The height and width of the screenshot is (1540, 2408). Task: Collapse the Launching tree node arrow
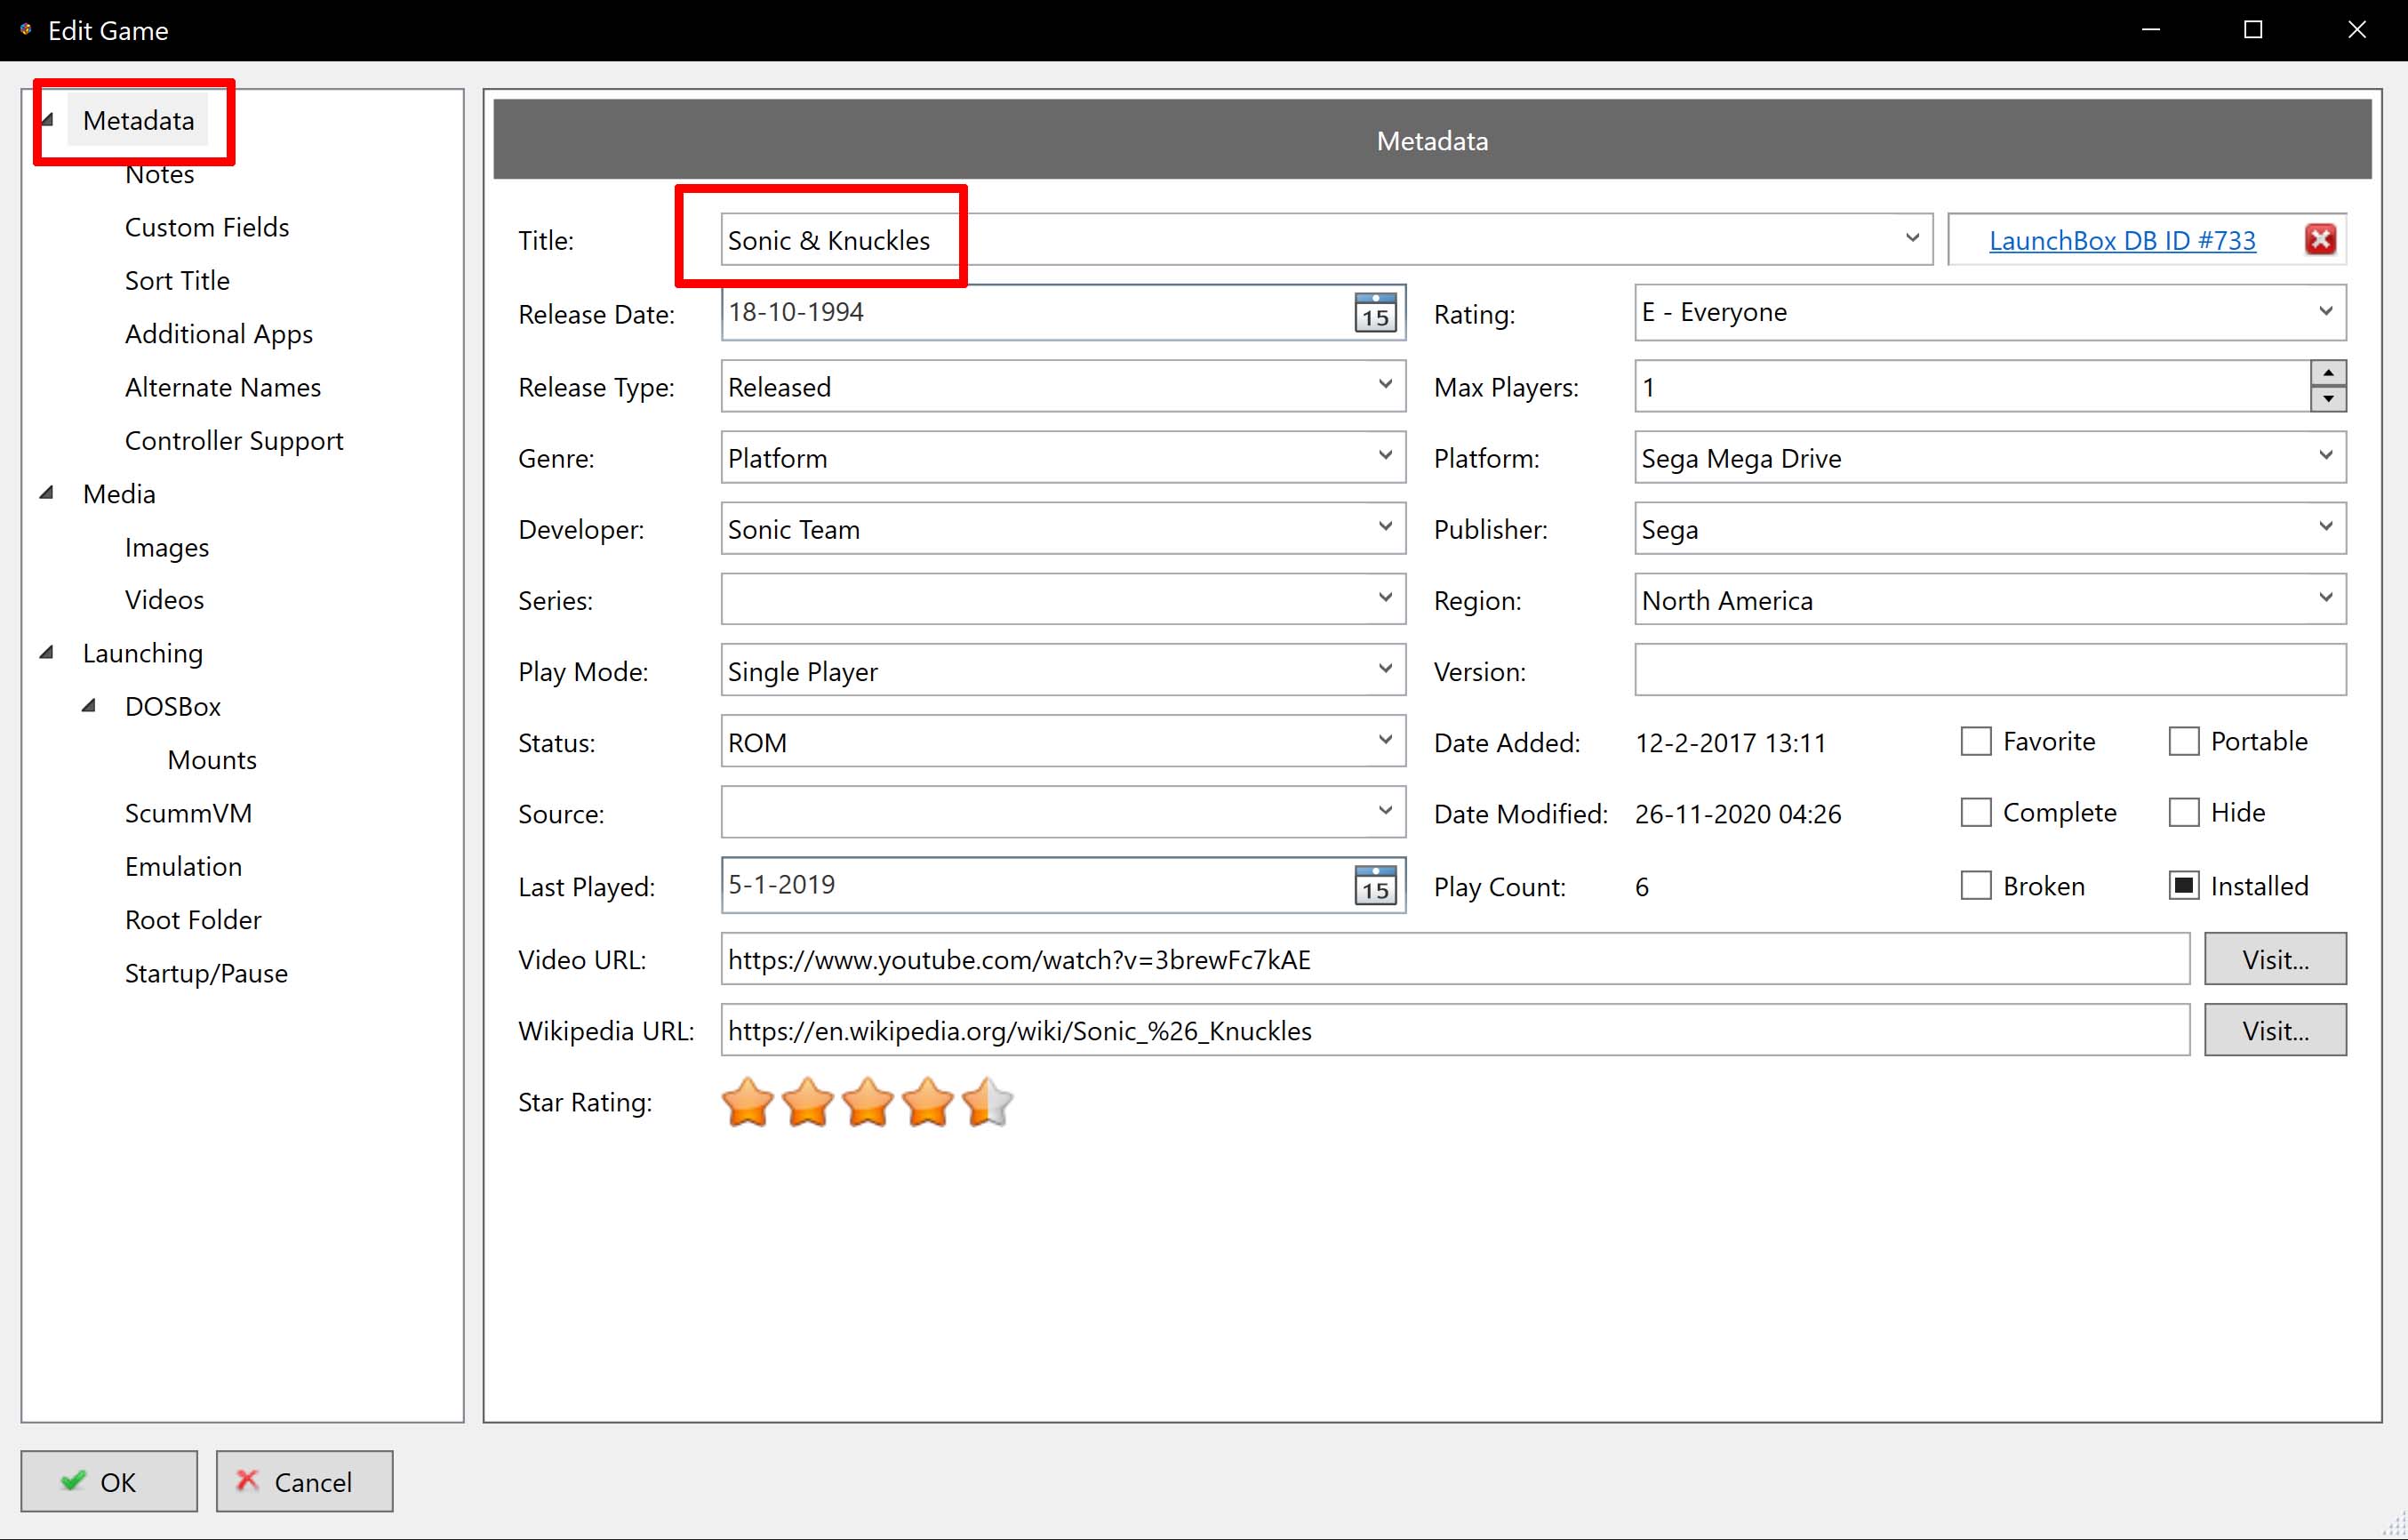(47, 652)
